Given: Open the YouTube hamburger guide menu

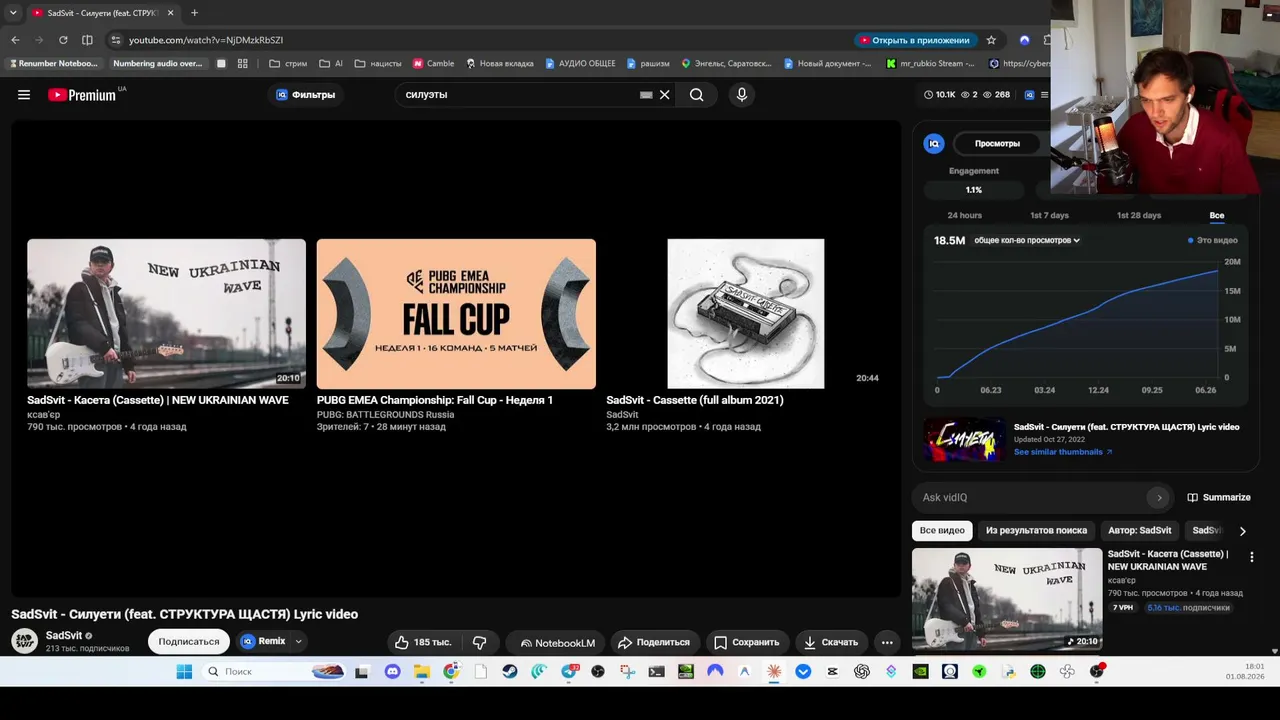Looking at the screenshot, I should 24,95.
